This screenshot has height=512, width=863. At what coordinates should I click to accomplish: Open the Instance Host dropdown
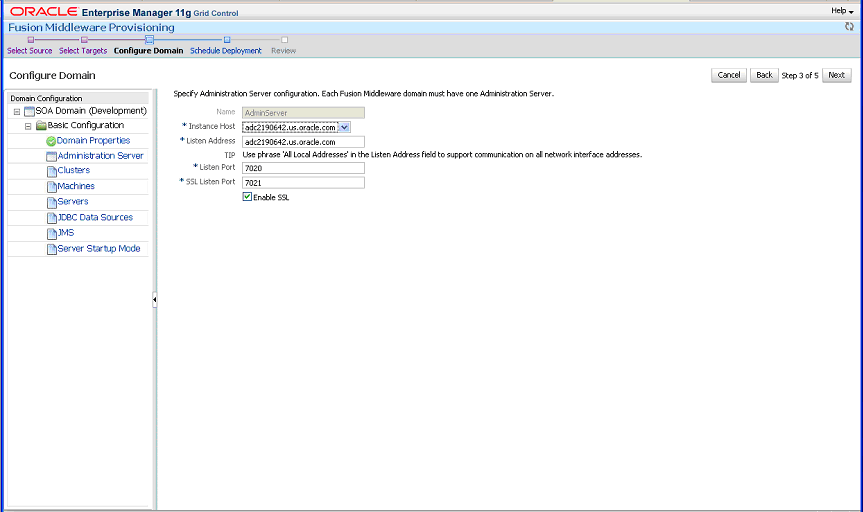[344, 127]
